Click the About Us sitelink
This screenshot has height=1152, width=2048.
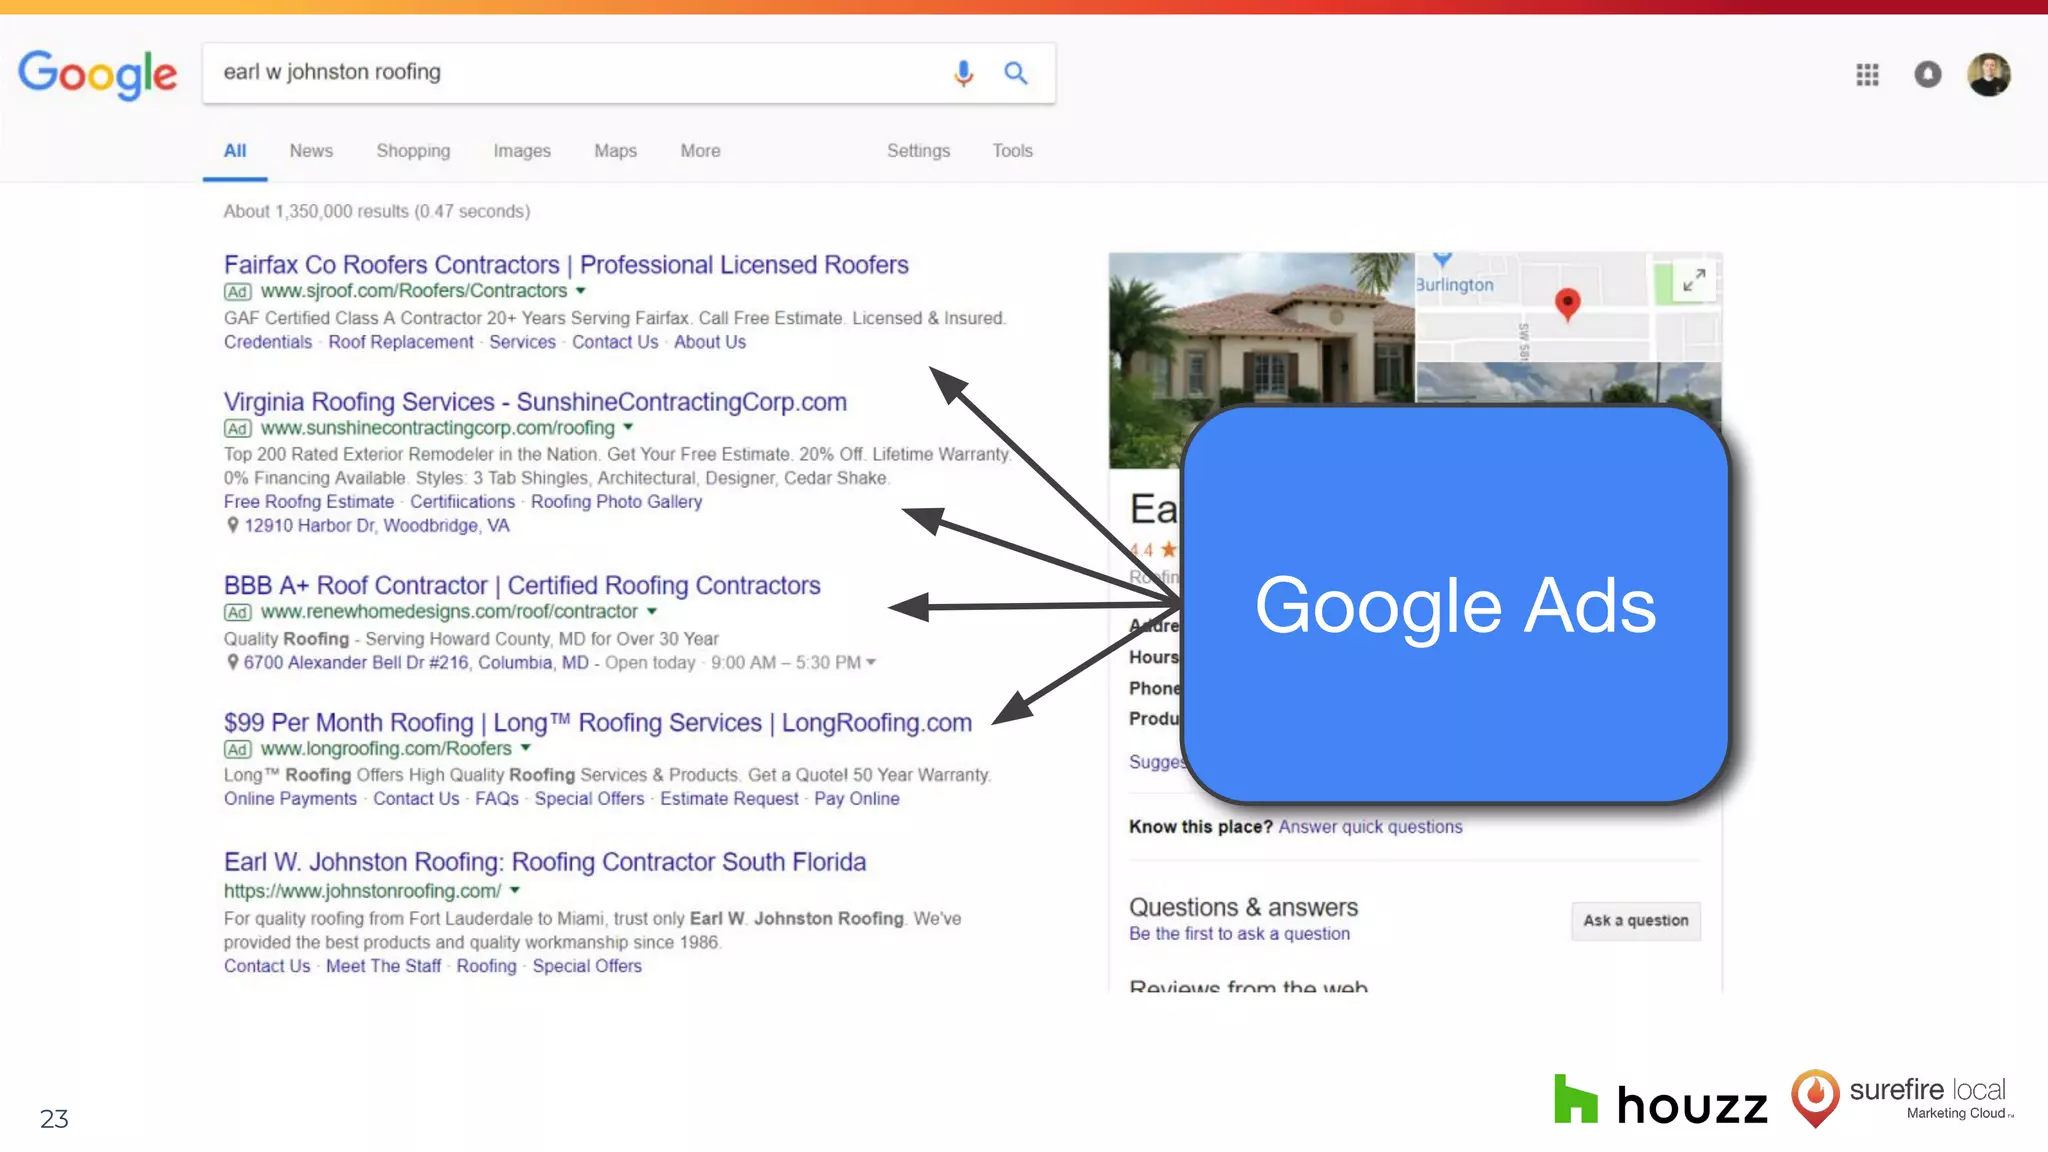pos(710,342)
